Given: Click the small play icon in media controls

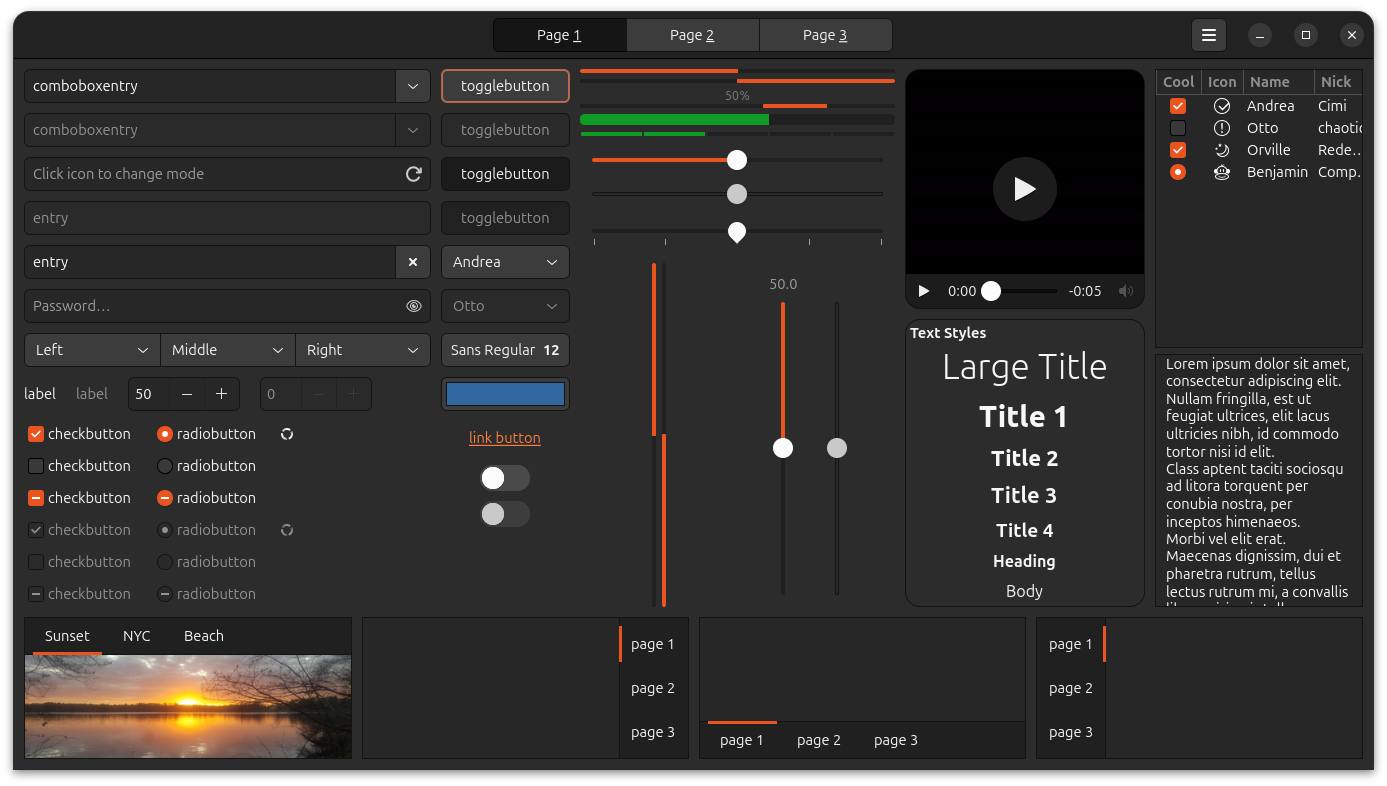Looking at the screenshot, I should (924, 291).
